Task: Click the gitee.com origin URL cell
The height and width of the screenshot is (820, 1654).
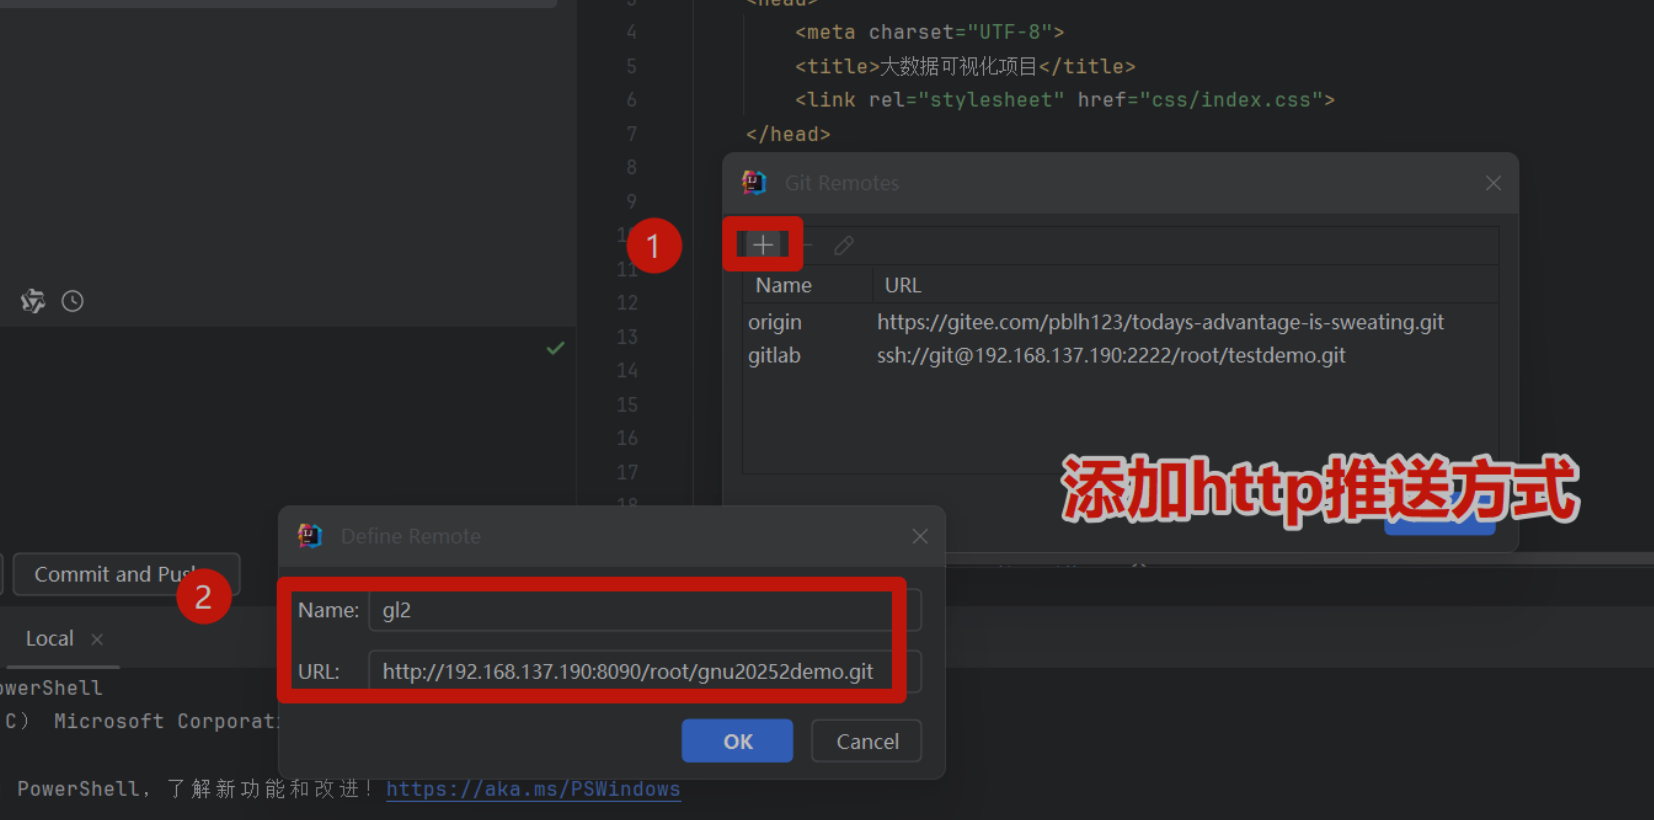Action: coord(1160,322)
